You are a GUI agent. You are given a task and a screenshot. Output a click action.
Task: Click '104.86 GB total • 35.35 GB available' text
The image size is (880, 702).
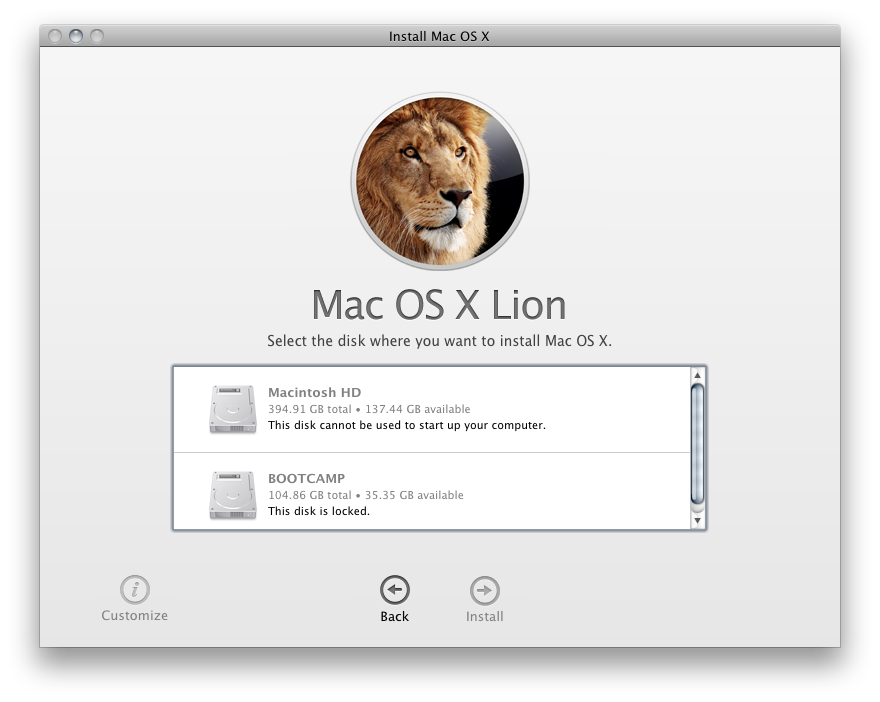point(366,495)
